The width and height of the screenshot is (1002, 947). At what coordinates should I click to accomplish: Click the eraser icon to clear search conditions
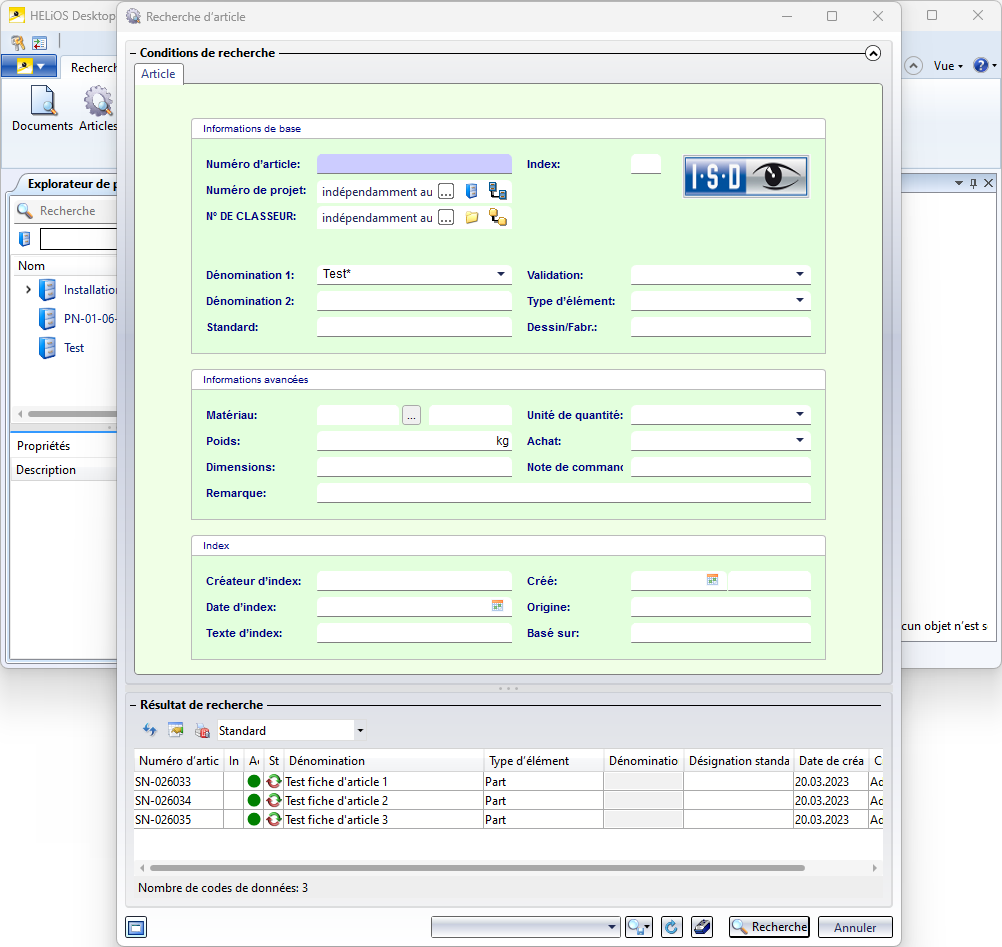[x=703, y=927]
